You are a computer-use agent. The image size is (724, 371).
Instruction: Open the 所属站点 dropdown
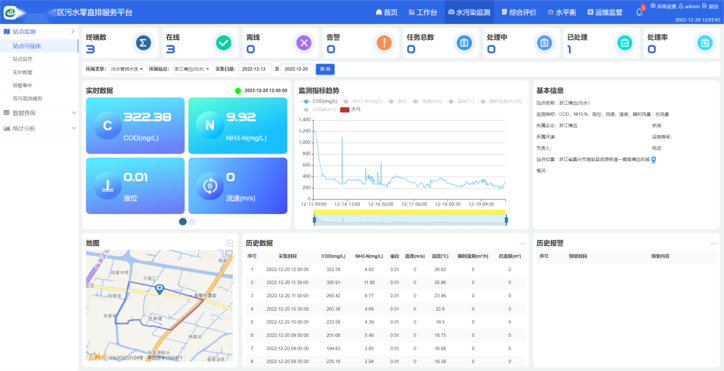click(x=193, y=69)
